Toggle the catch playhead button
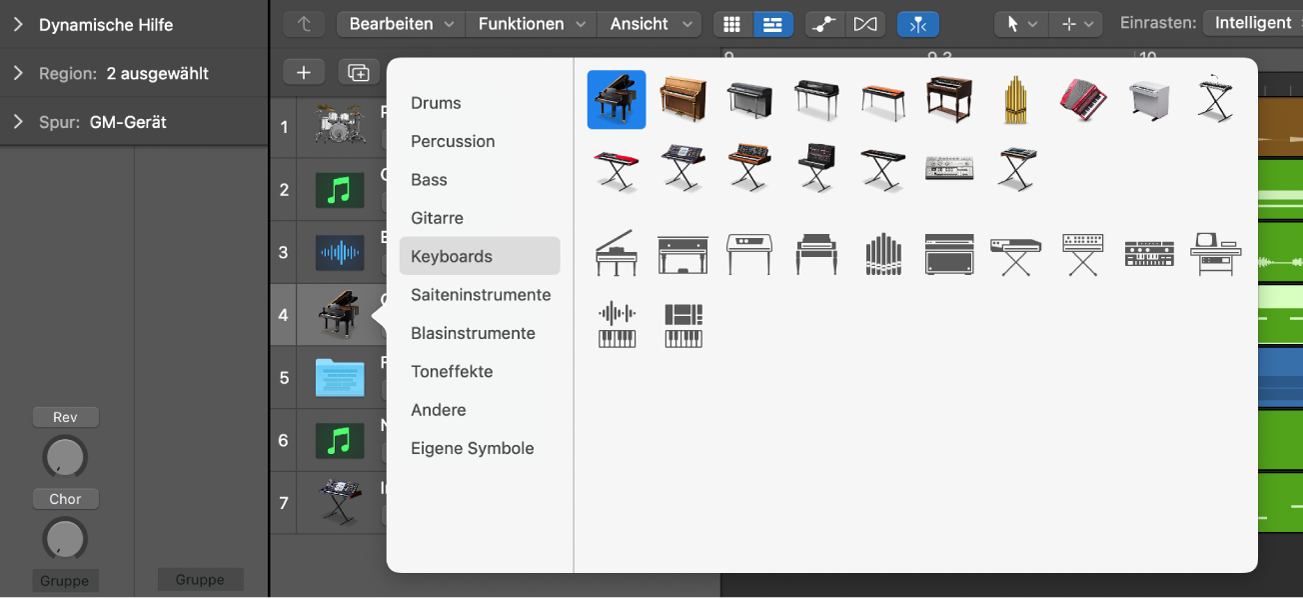This screenshot has height=599, width=1303. [918, 24]
